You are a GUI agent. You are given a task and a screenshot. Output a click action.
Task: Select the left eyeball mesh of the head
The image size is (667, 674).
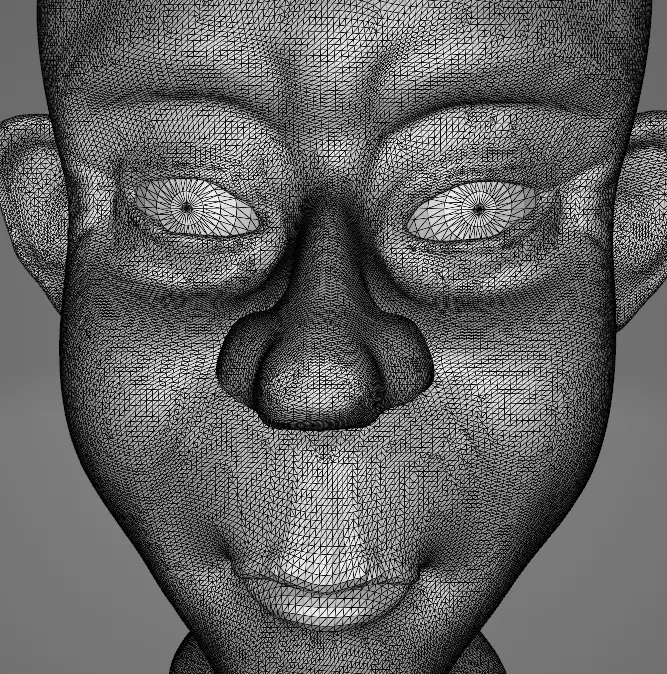tap(197, 208)
